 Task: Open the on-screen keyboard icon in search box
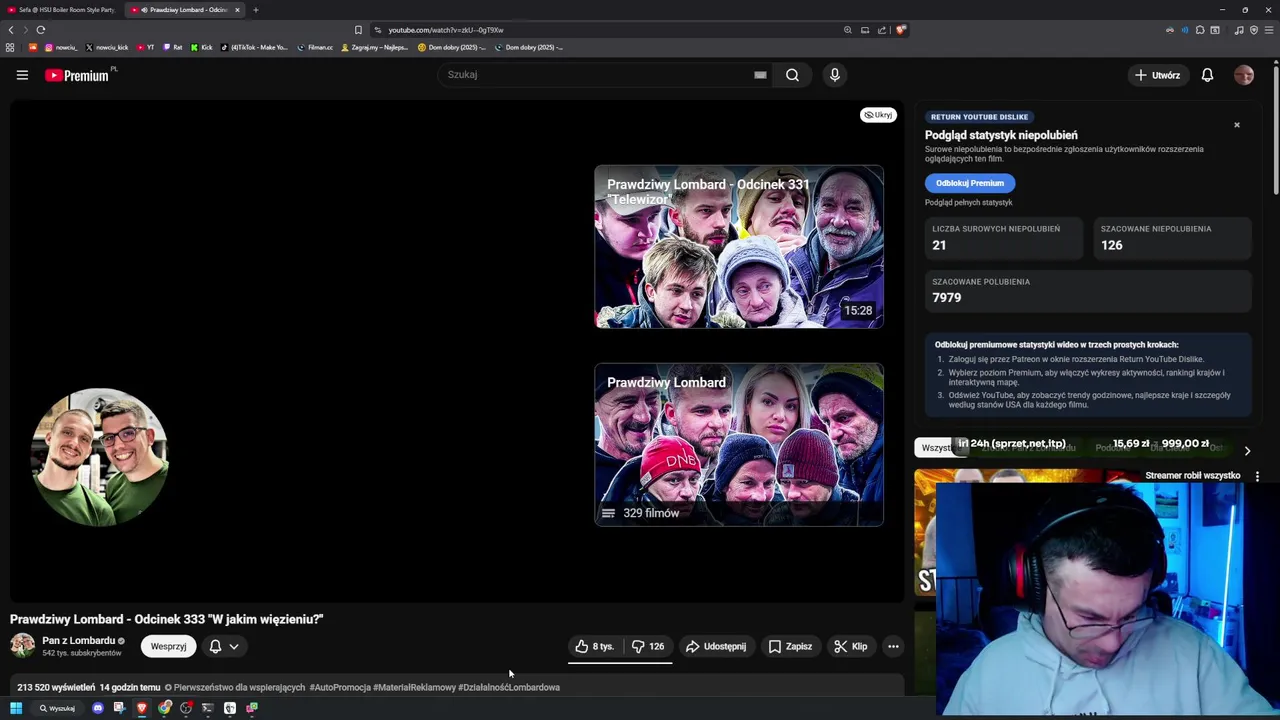(x=760, y=75)
